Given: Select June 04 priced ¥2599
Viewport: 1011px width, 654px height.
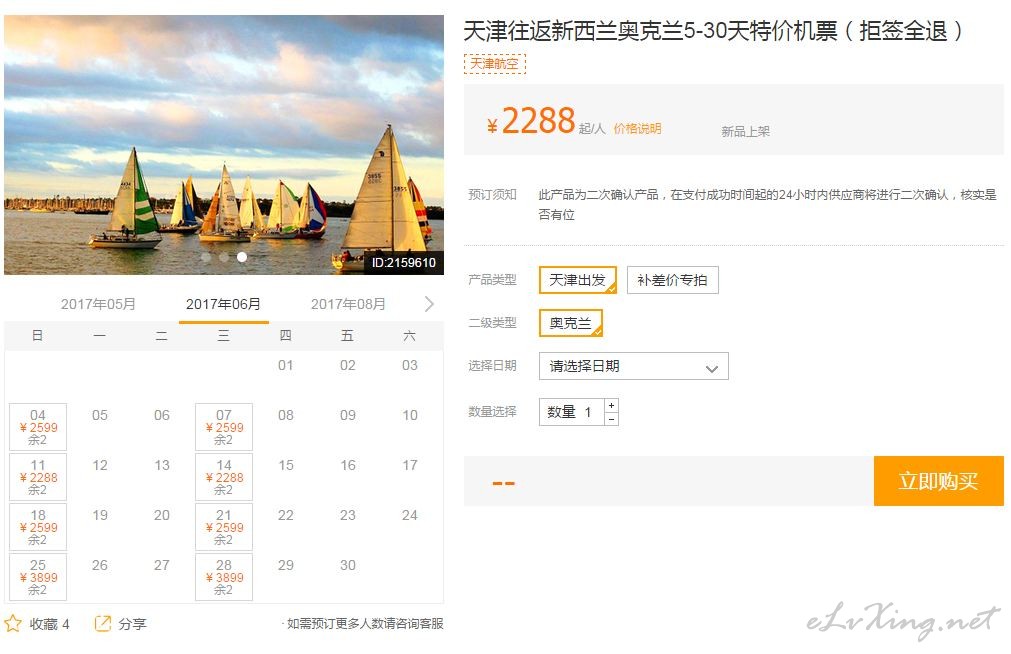Looking at the screenshot, I should (x=38, y=427).
